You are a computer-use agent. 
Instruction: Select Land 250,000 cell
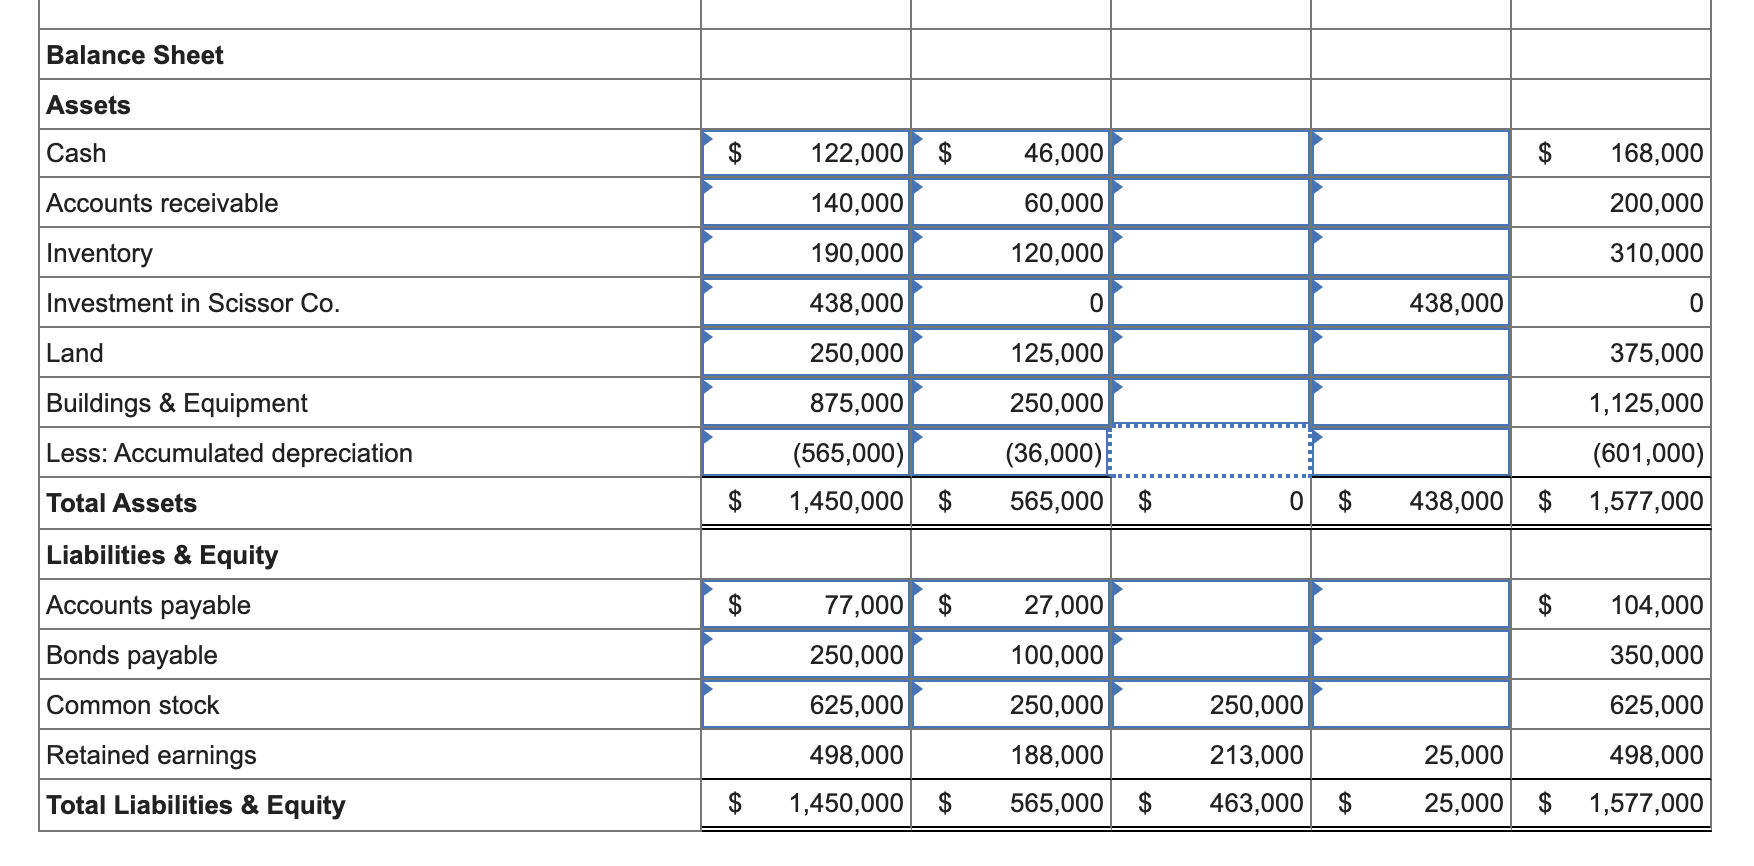(x=806, y=353)
